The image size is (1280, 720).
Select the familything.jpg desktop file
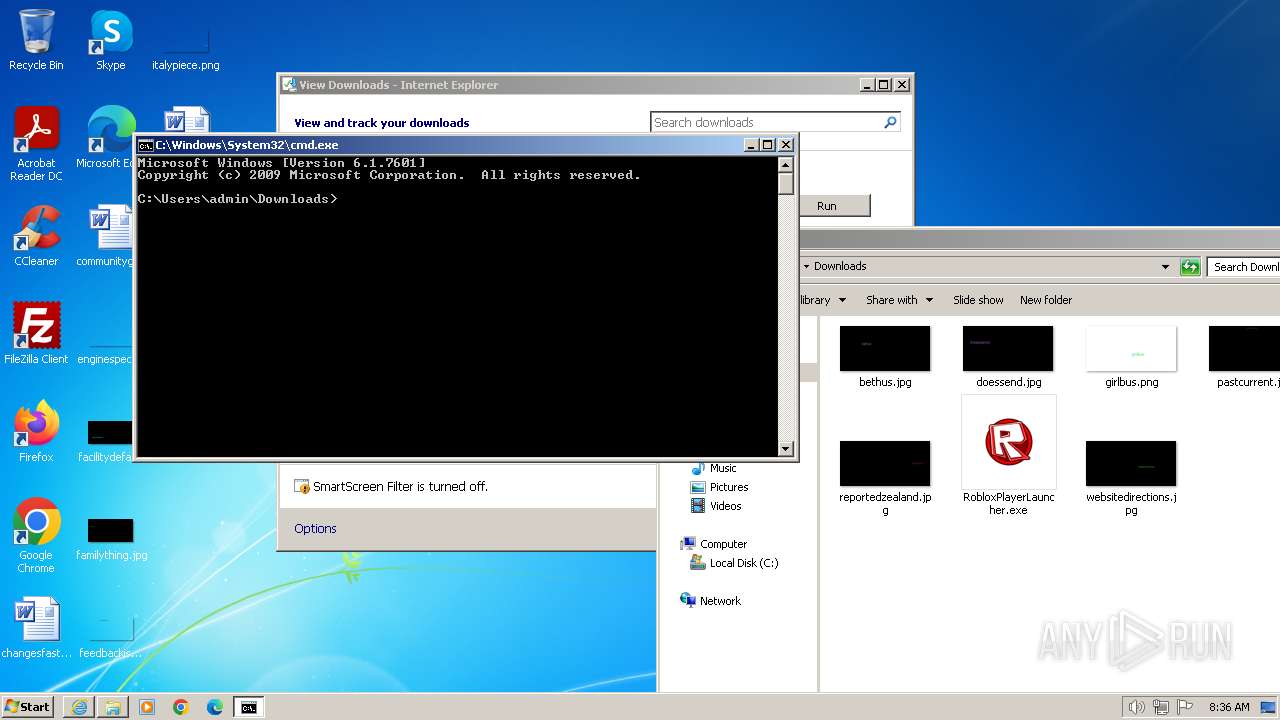(111, 539)
